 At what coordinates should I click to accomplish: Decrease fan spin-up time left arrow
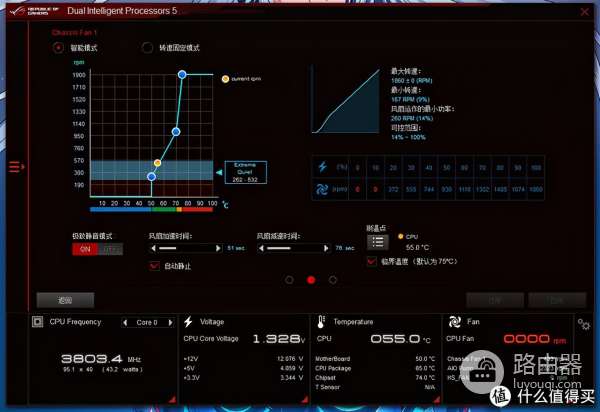tap(153, 248)
